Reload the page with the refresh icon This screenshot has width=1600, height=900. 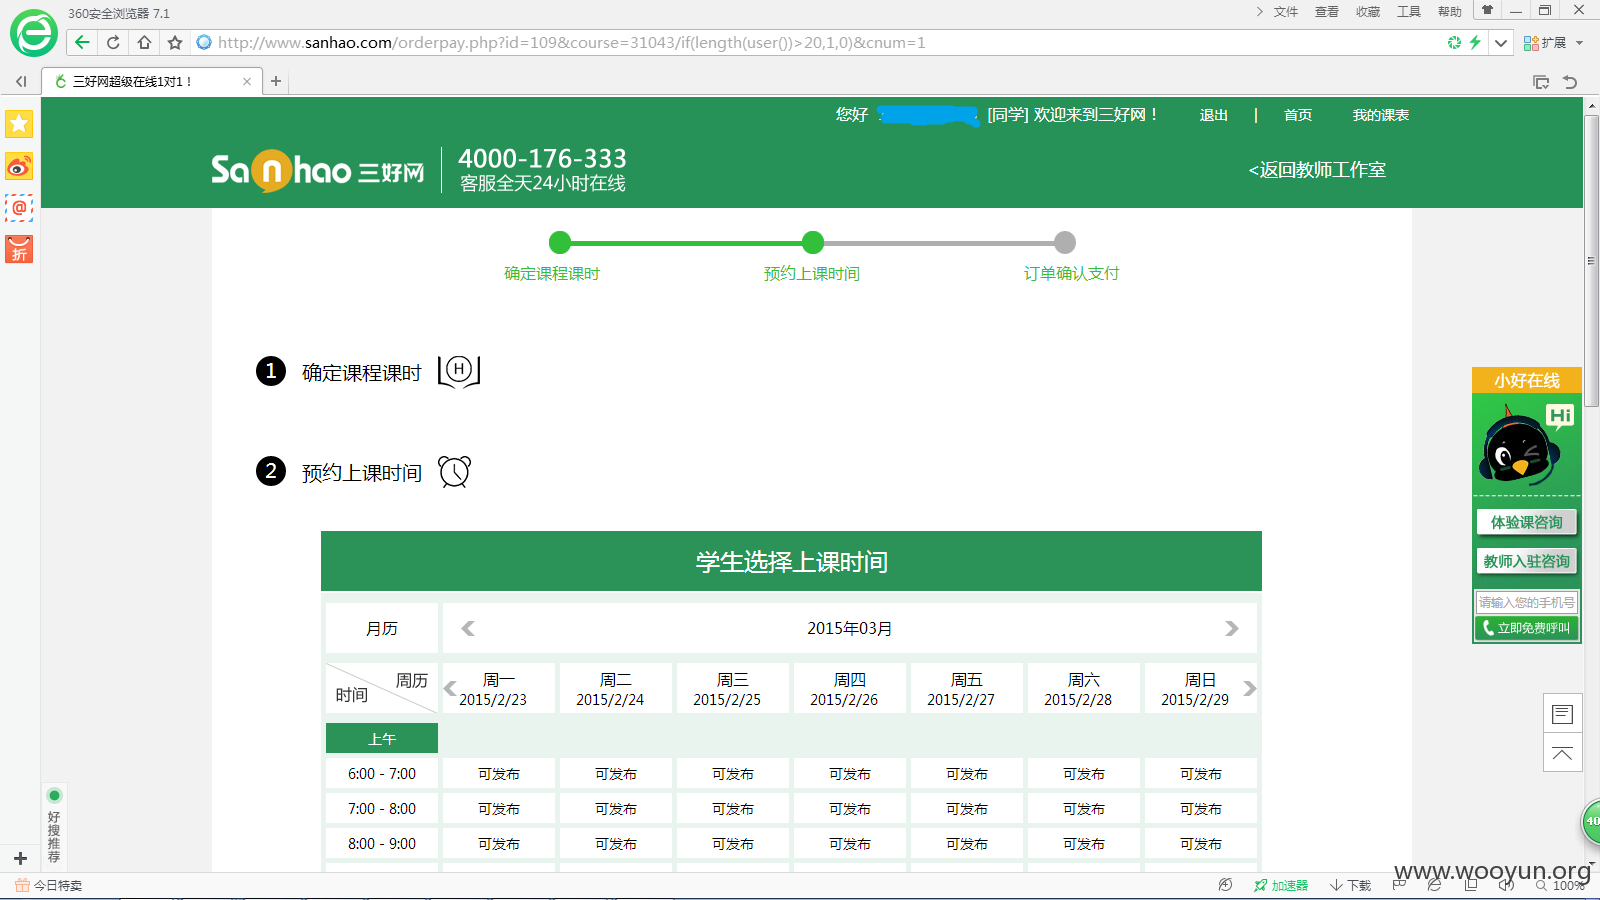pyautogui.click(x=113, y=42)
